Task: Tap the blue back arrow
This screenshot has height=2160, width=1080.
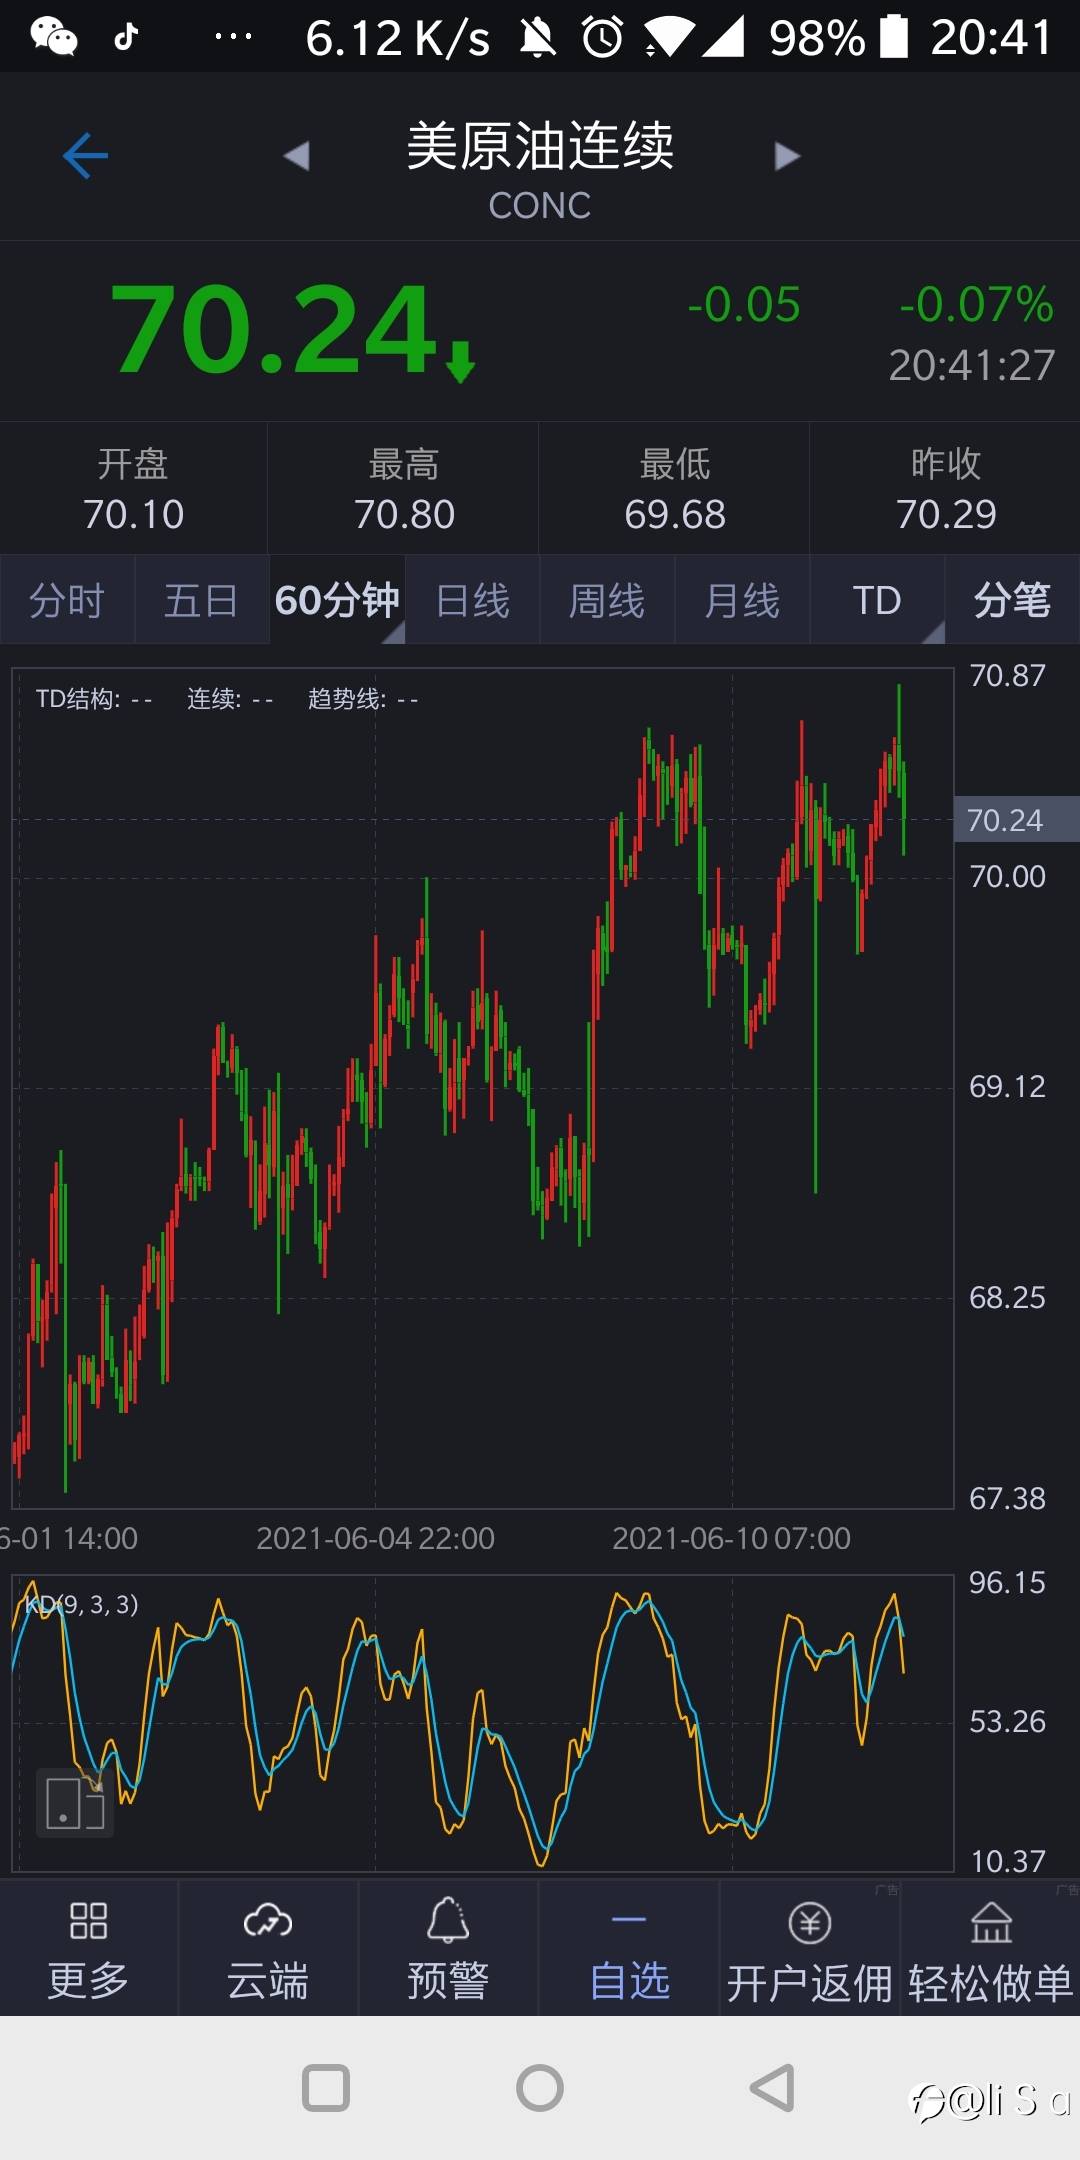Action: click(x=85, y=156)
